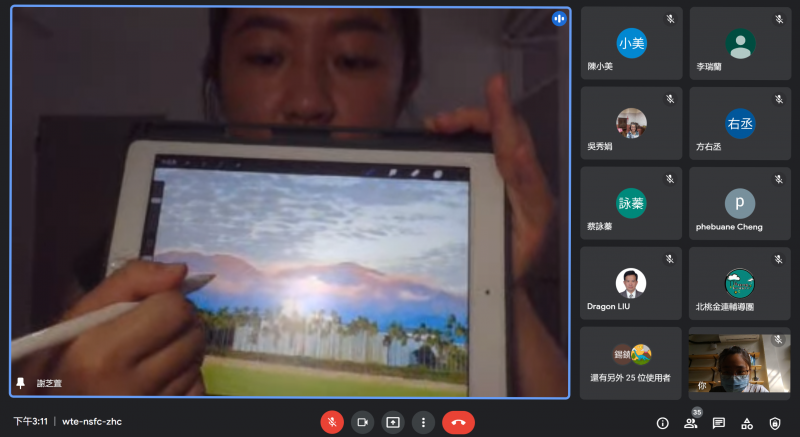
Task: Open the activities icon
Action: (746, 423)
